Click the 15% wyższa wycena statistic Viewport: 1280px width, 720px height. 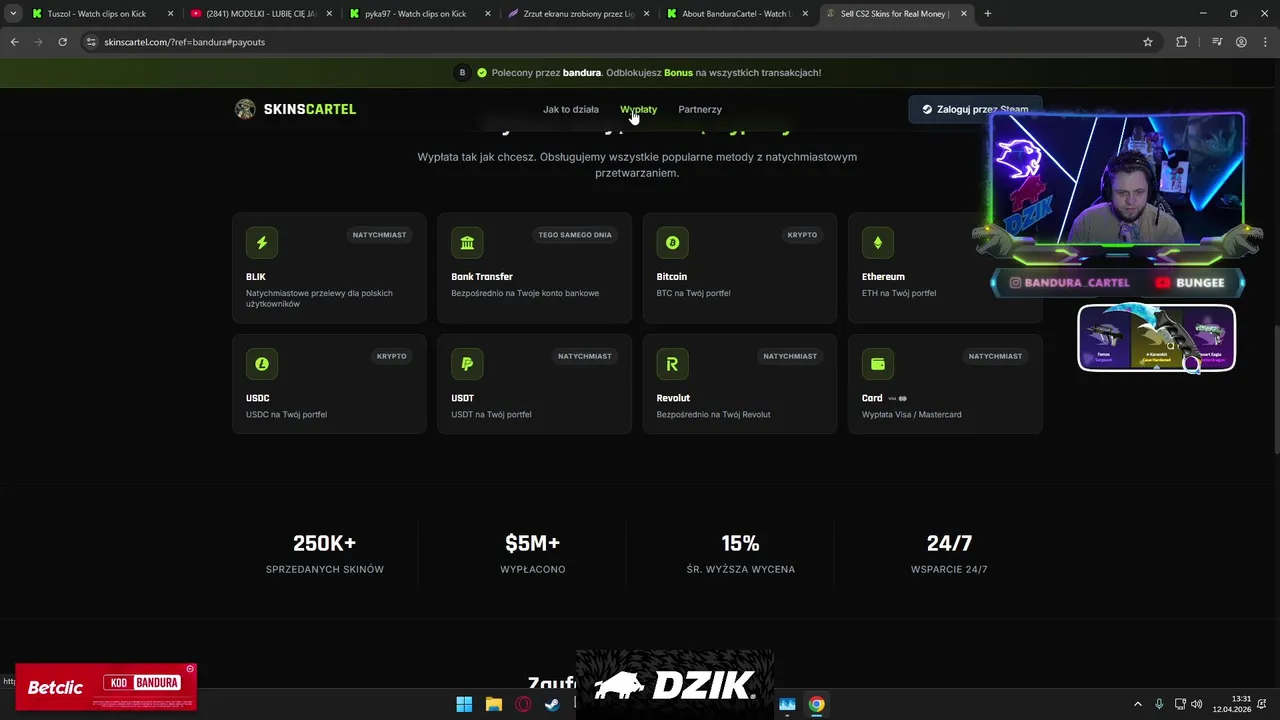740,553
